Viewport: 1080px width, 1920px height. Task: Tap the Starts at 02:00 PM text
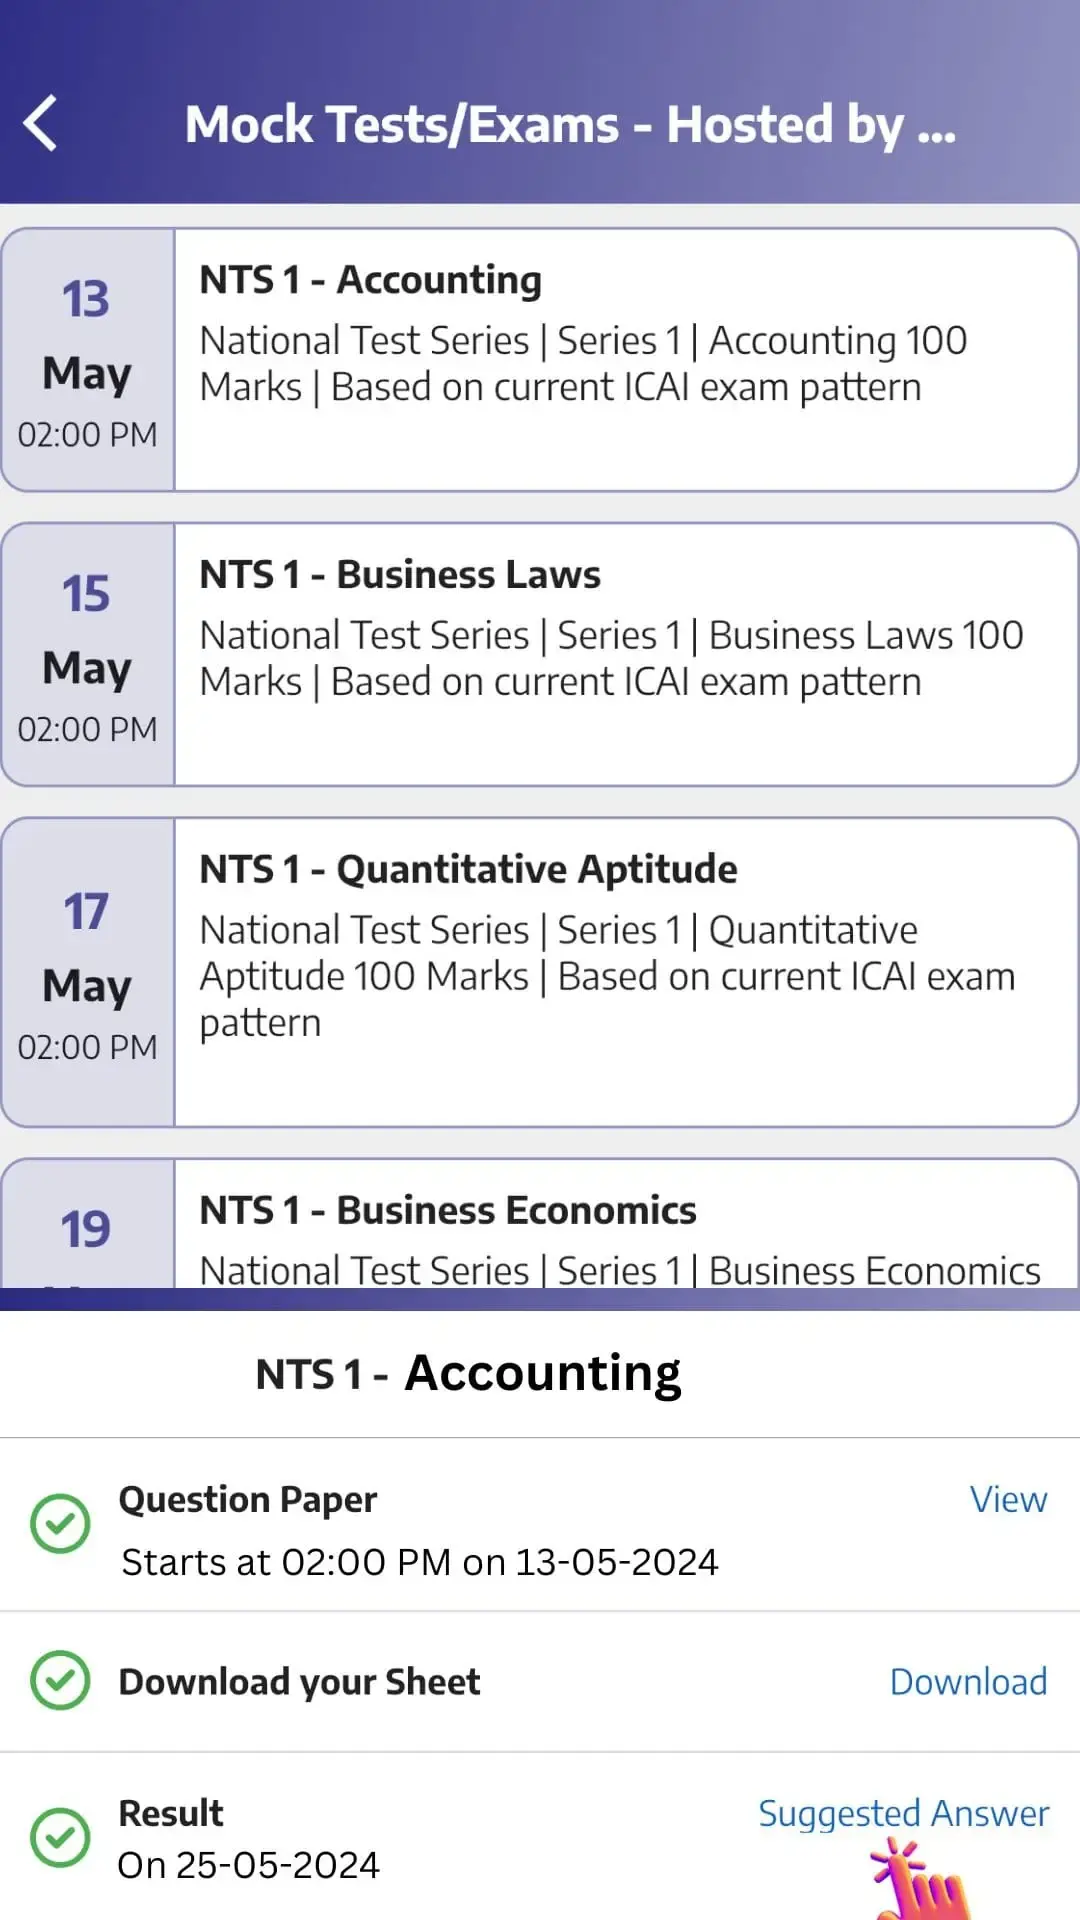point(419,1562)
